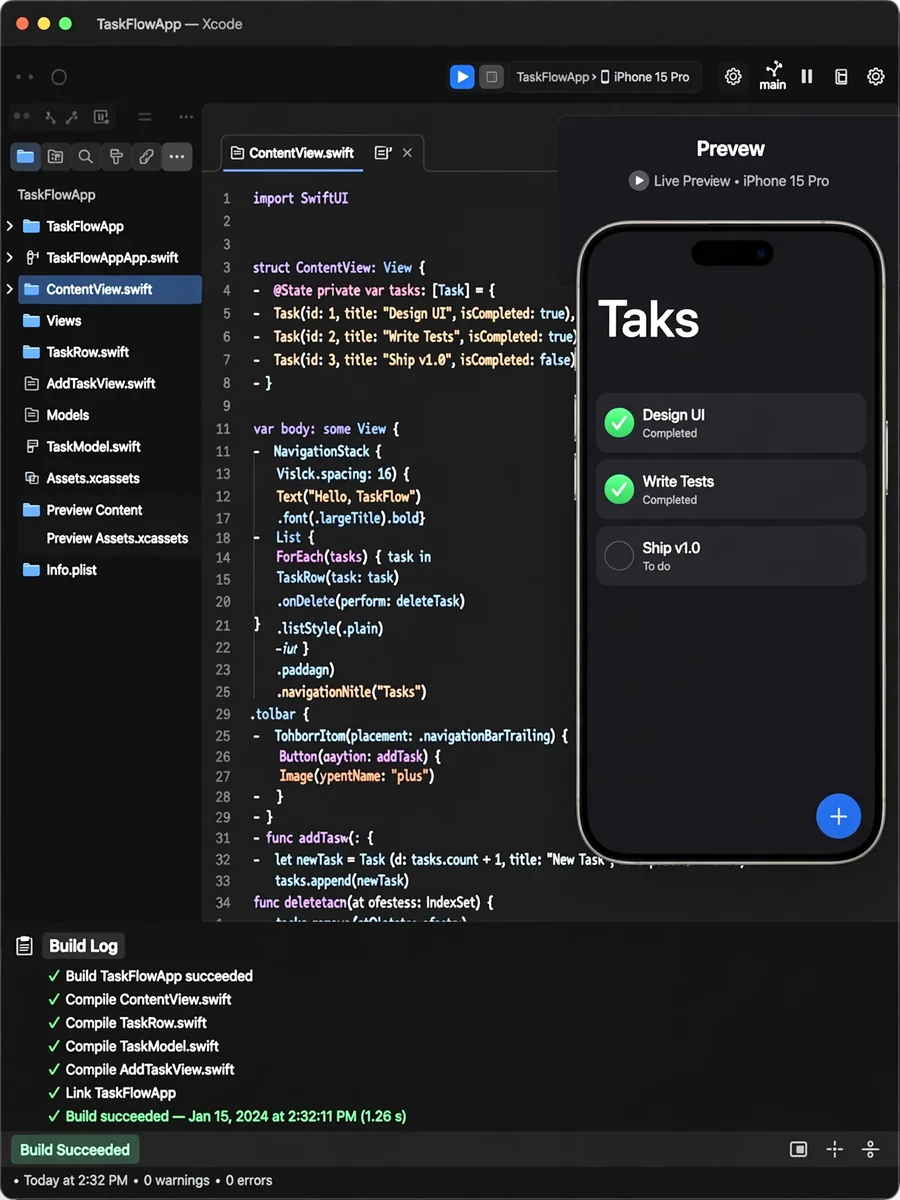Select the Ship v1.0 task row
The width and height of the screenshot is (900, 1200).
(730, 555)
